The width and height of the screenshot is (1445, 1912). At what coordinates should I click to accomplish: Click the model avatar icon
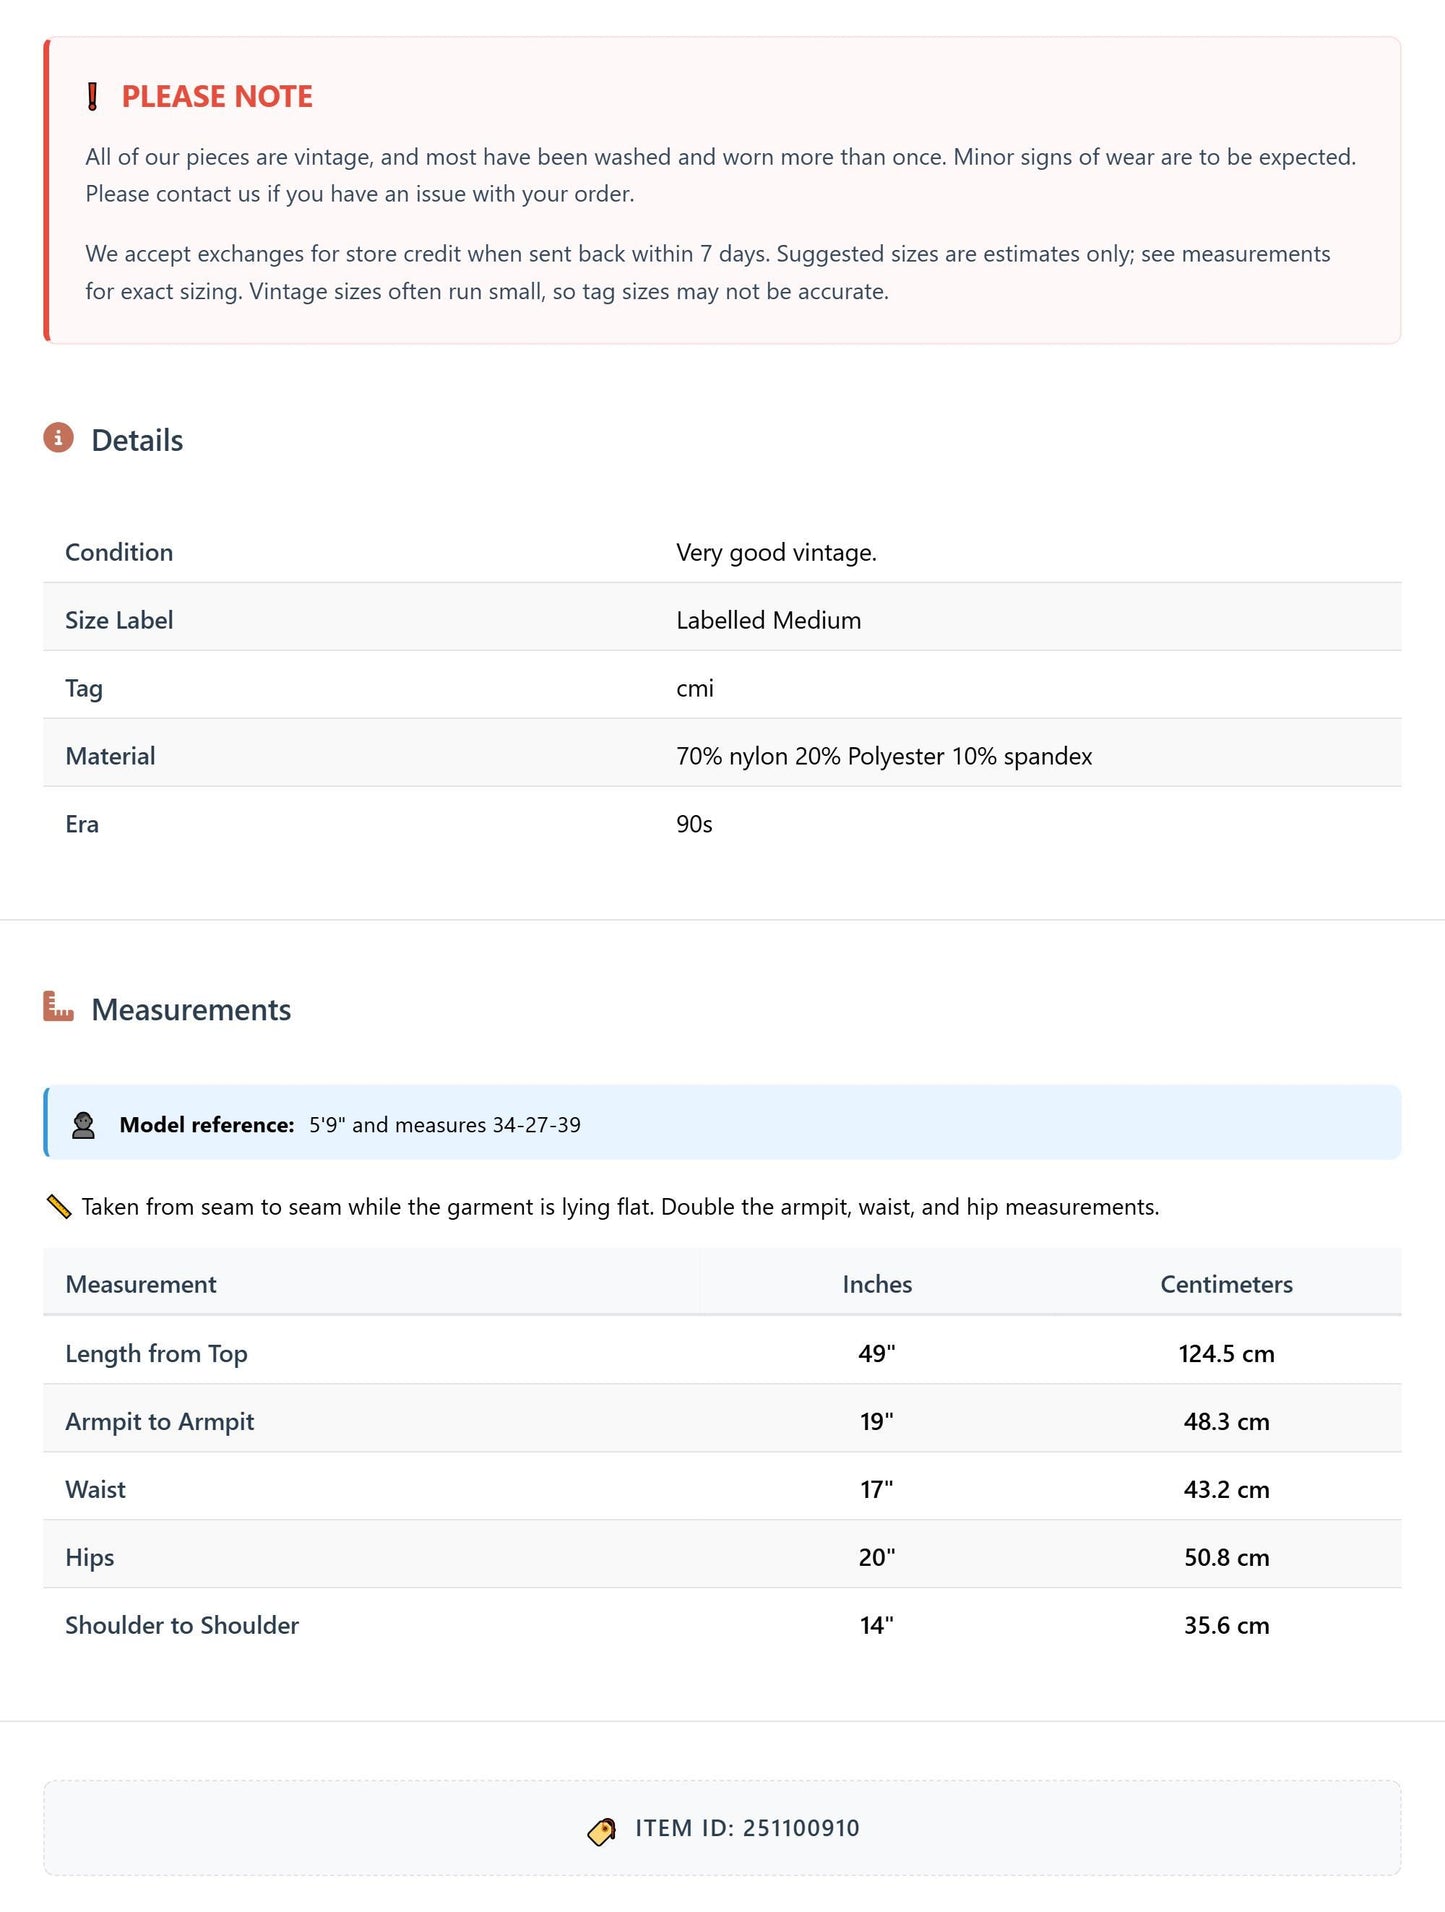[84, 1125]
